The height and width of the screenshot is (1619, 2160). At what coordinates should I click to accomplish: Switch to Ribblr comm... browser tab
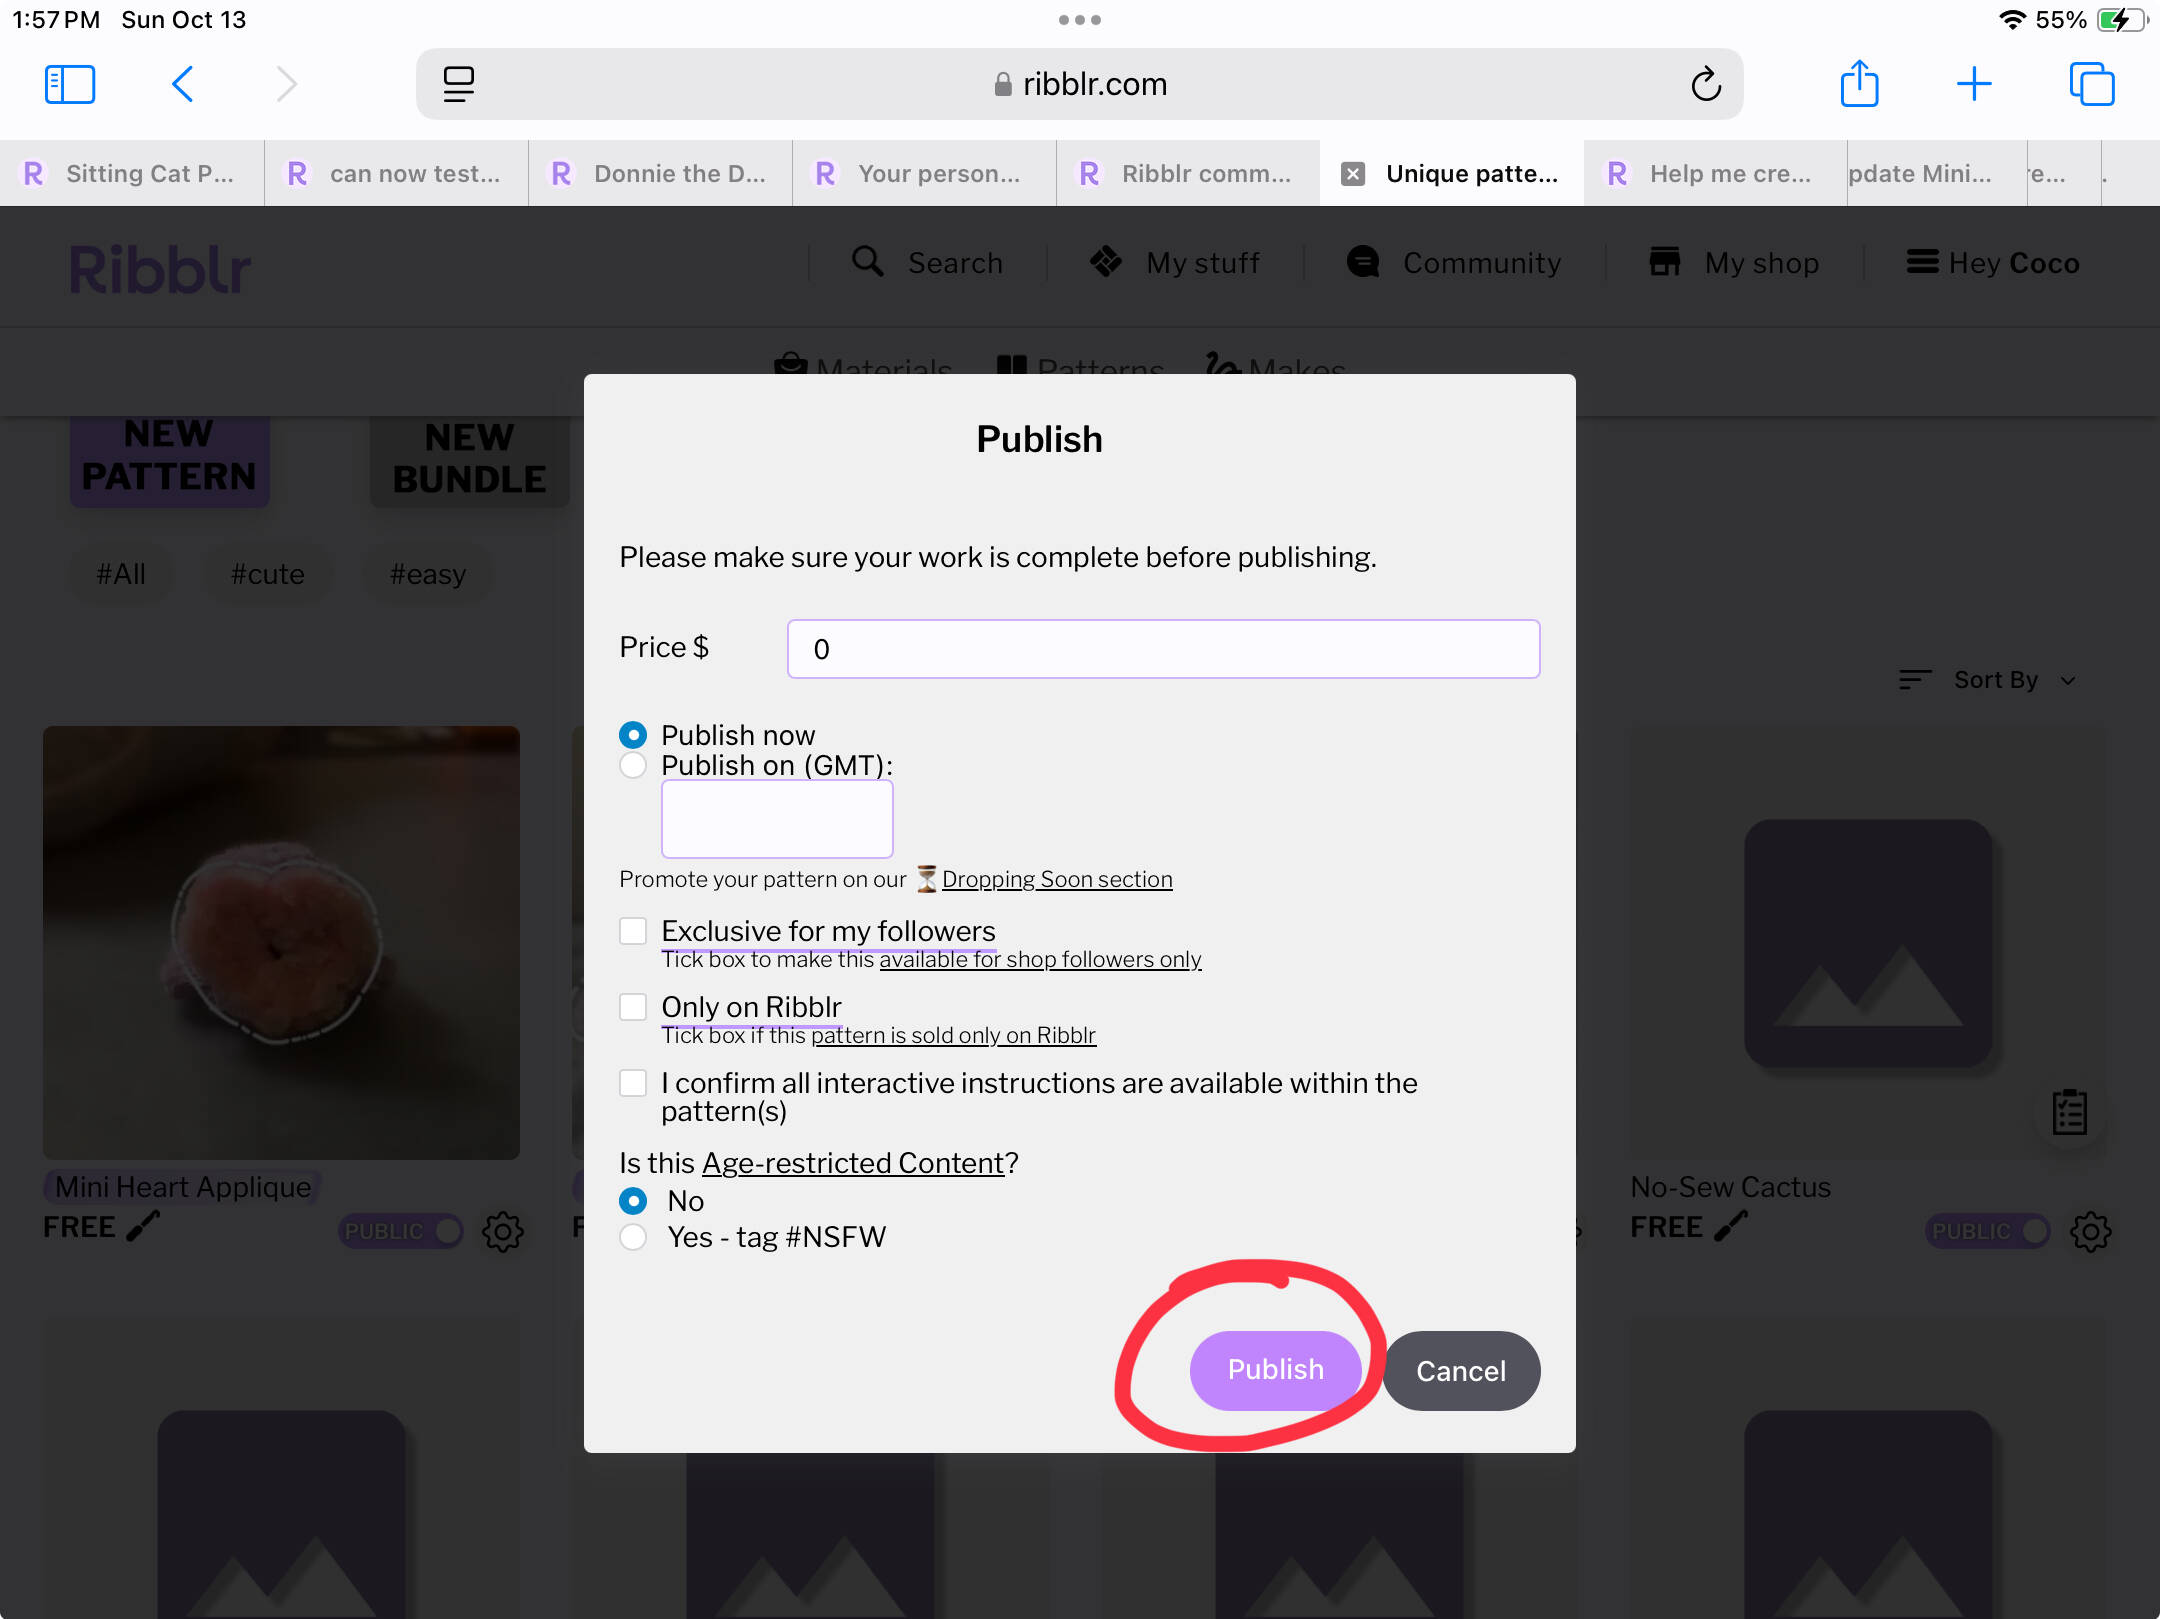(x=1188, y=173)
